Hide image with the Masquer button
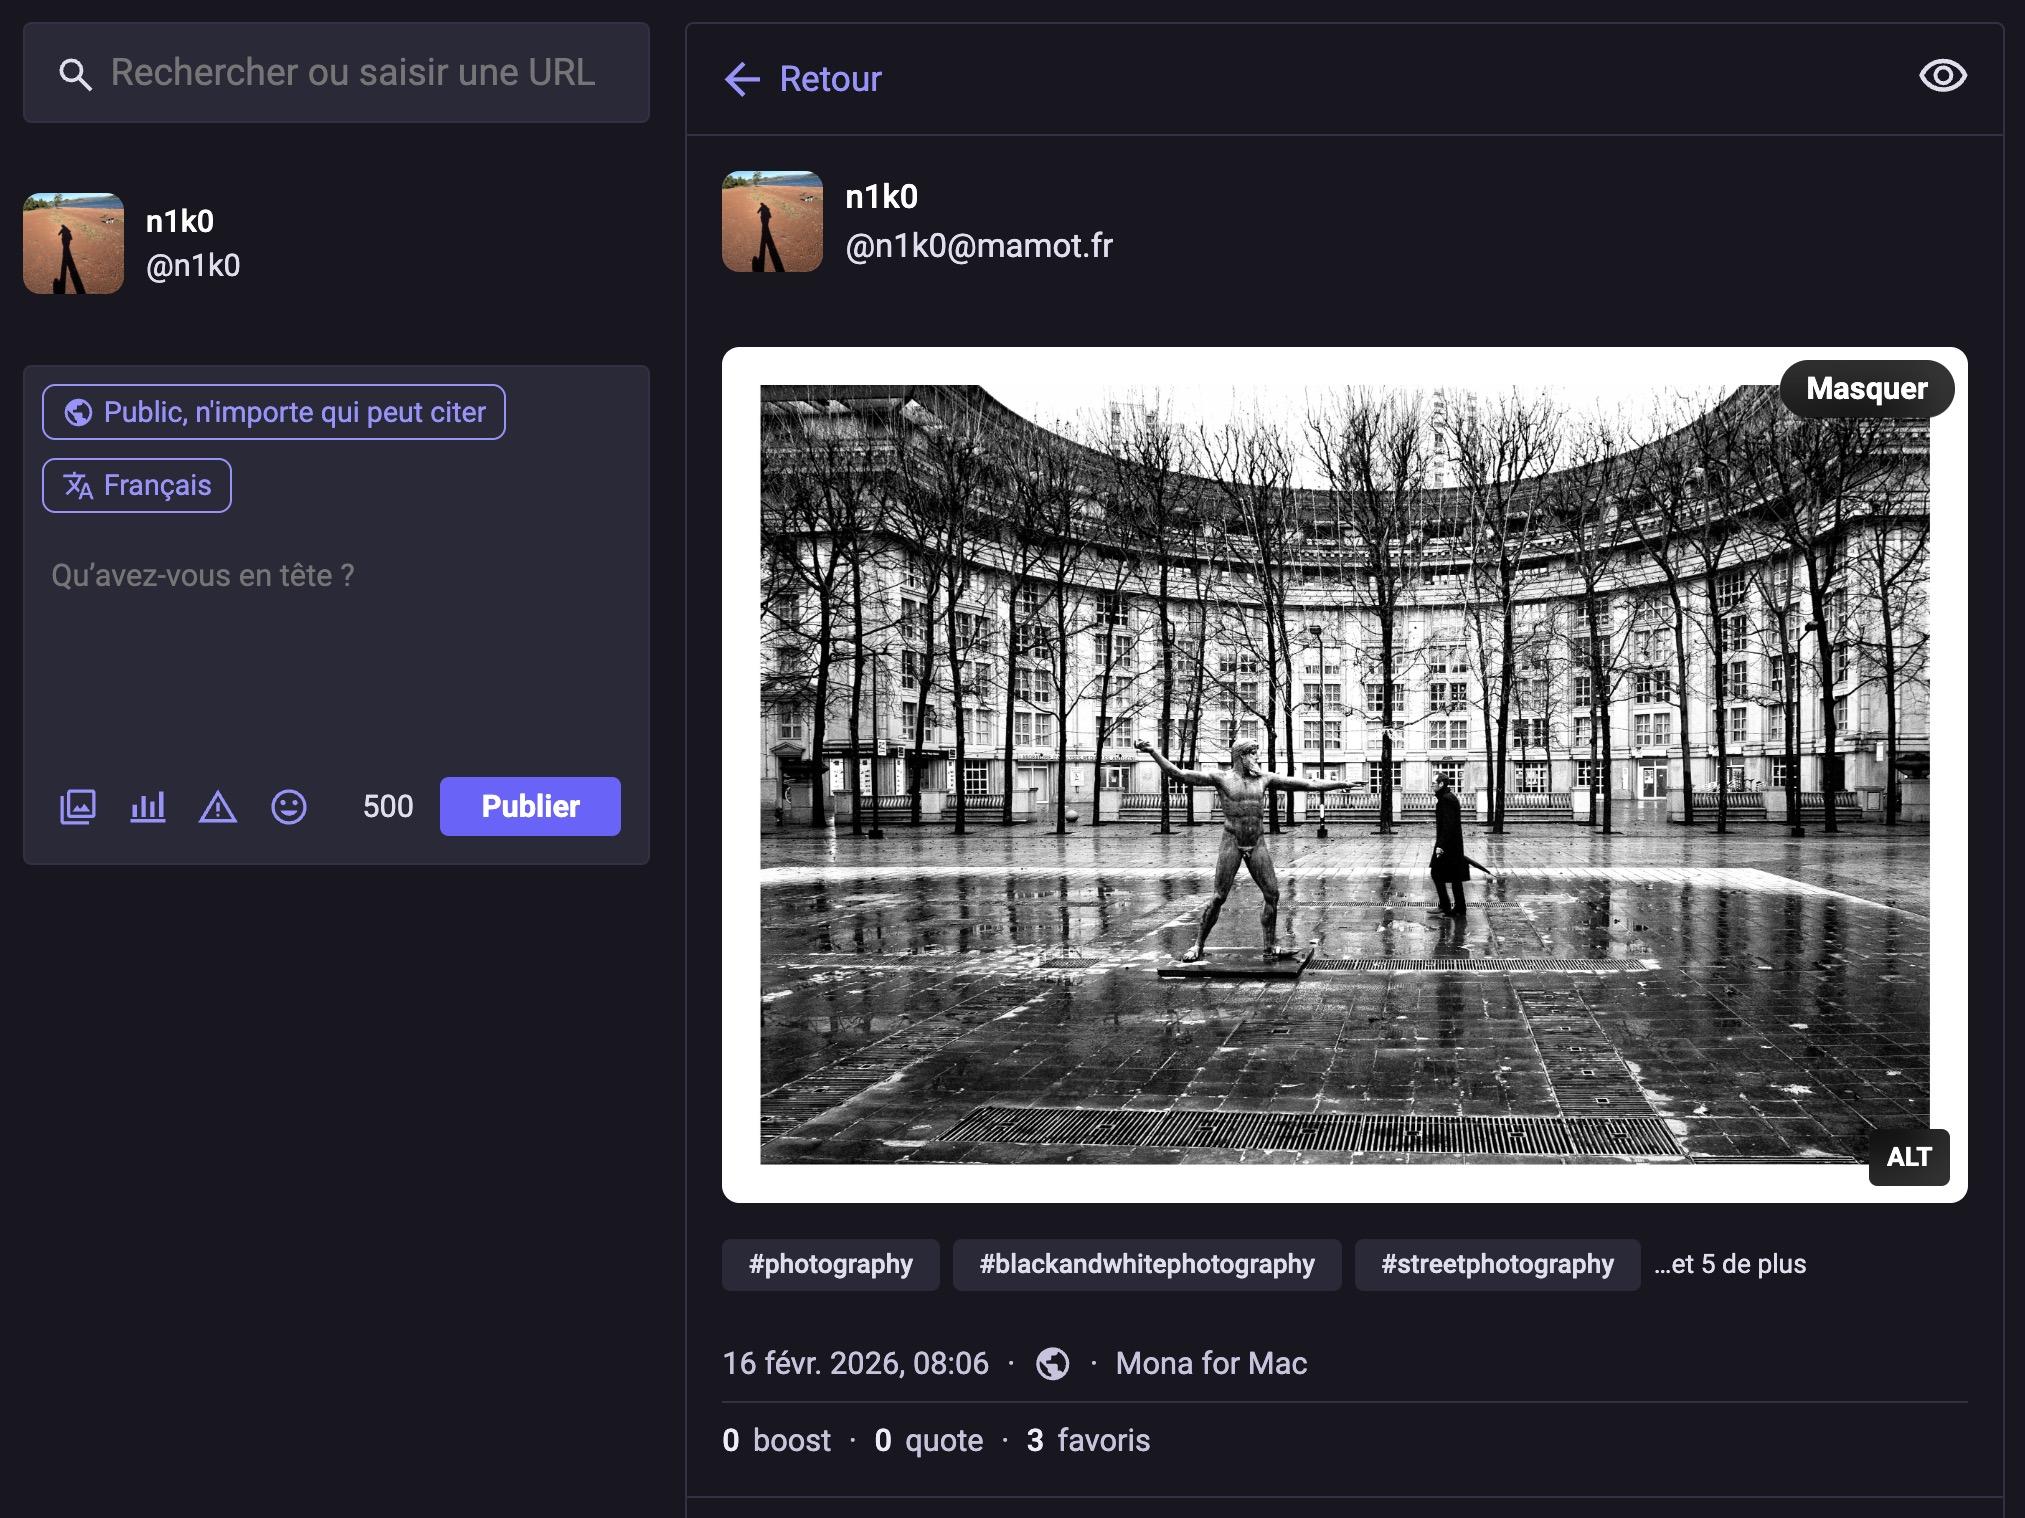Image resolution: width=2025 pixels, height=1518 pixels. point(1866,389)
